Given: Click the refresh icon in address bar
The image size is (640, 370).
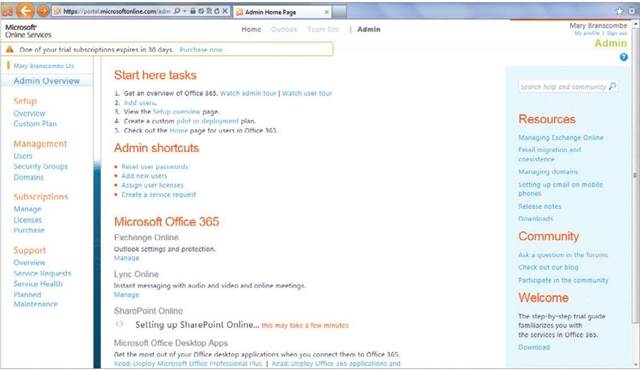Looking at the screenshot, I should point(217,11).
